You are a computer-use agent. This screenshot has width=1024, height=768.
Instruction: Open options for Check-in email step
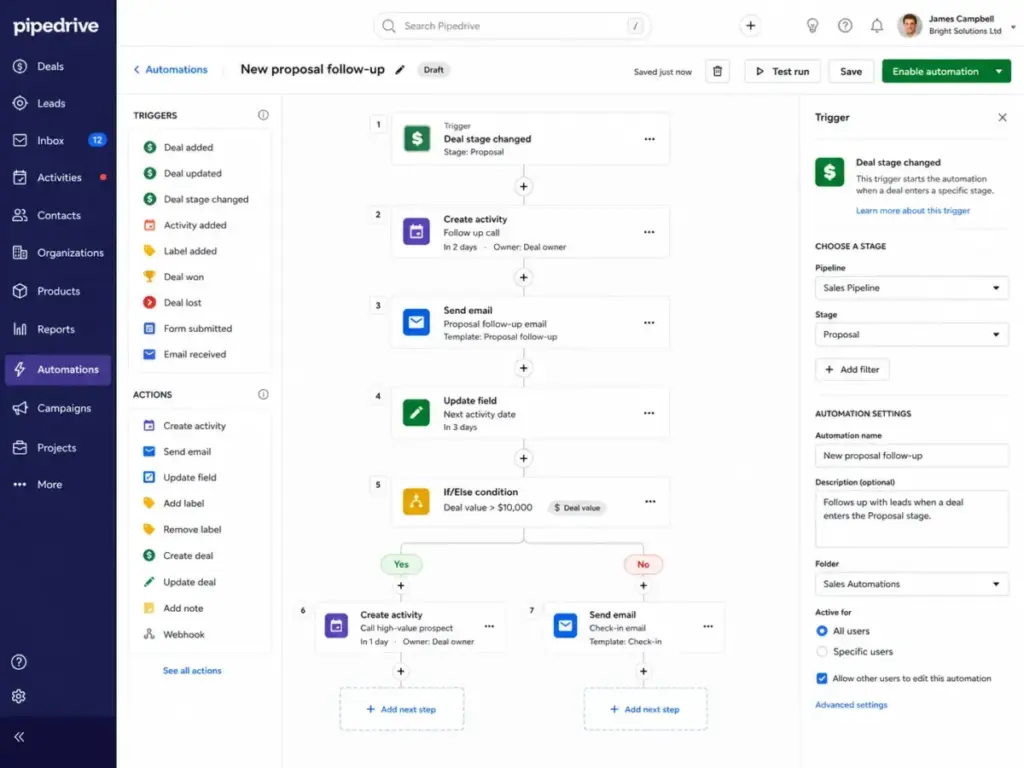click(x=708, y=626)
